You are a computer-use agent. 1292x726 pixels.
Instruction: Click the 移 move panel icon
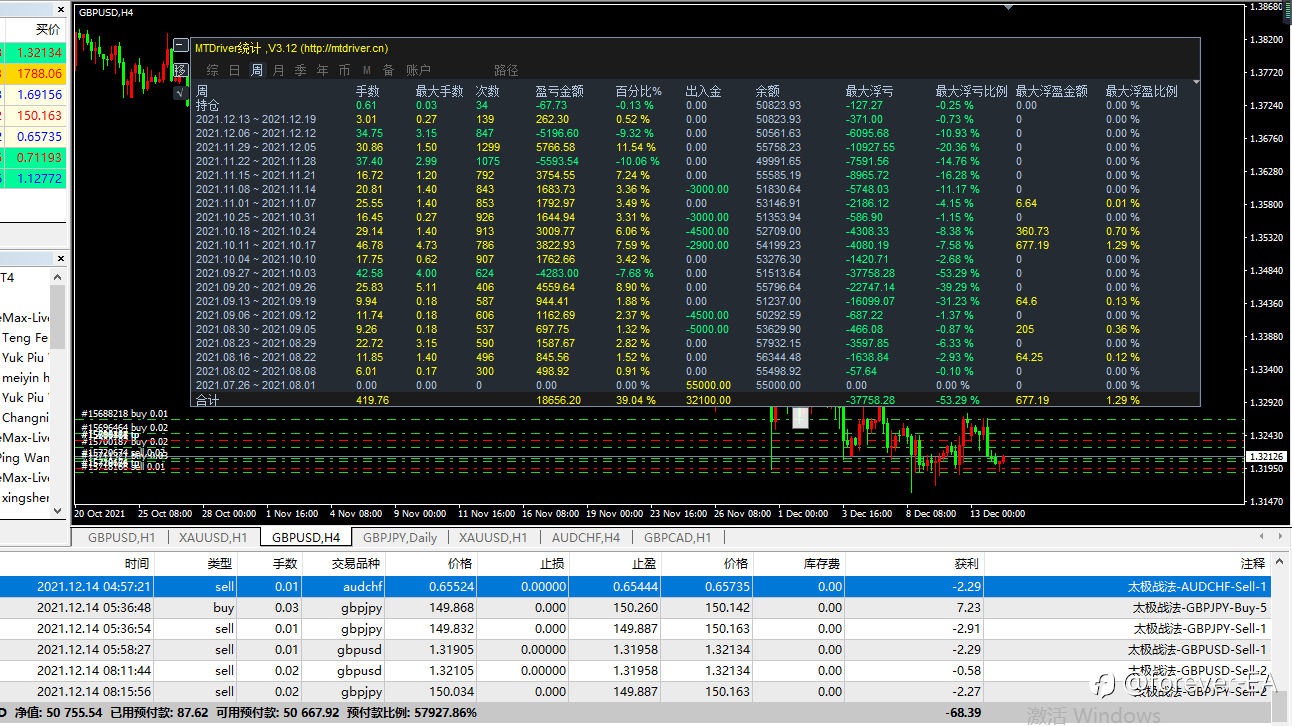(180, 70)
